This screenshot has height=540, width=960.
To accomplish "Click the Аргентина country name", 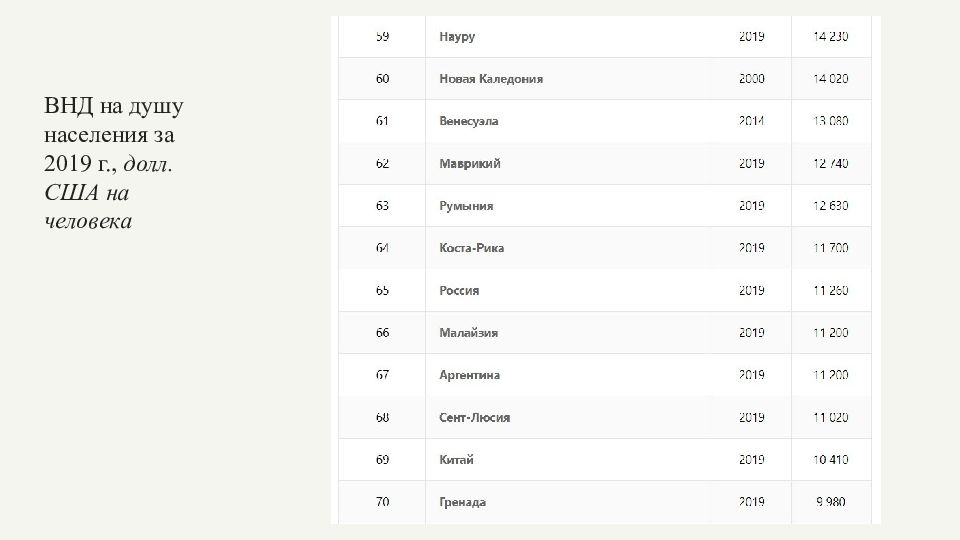I will [x=470, y=375].
